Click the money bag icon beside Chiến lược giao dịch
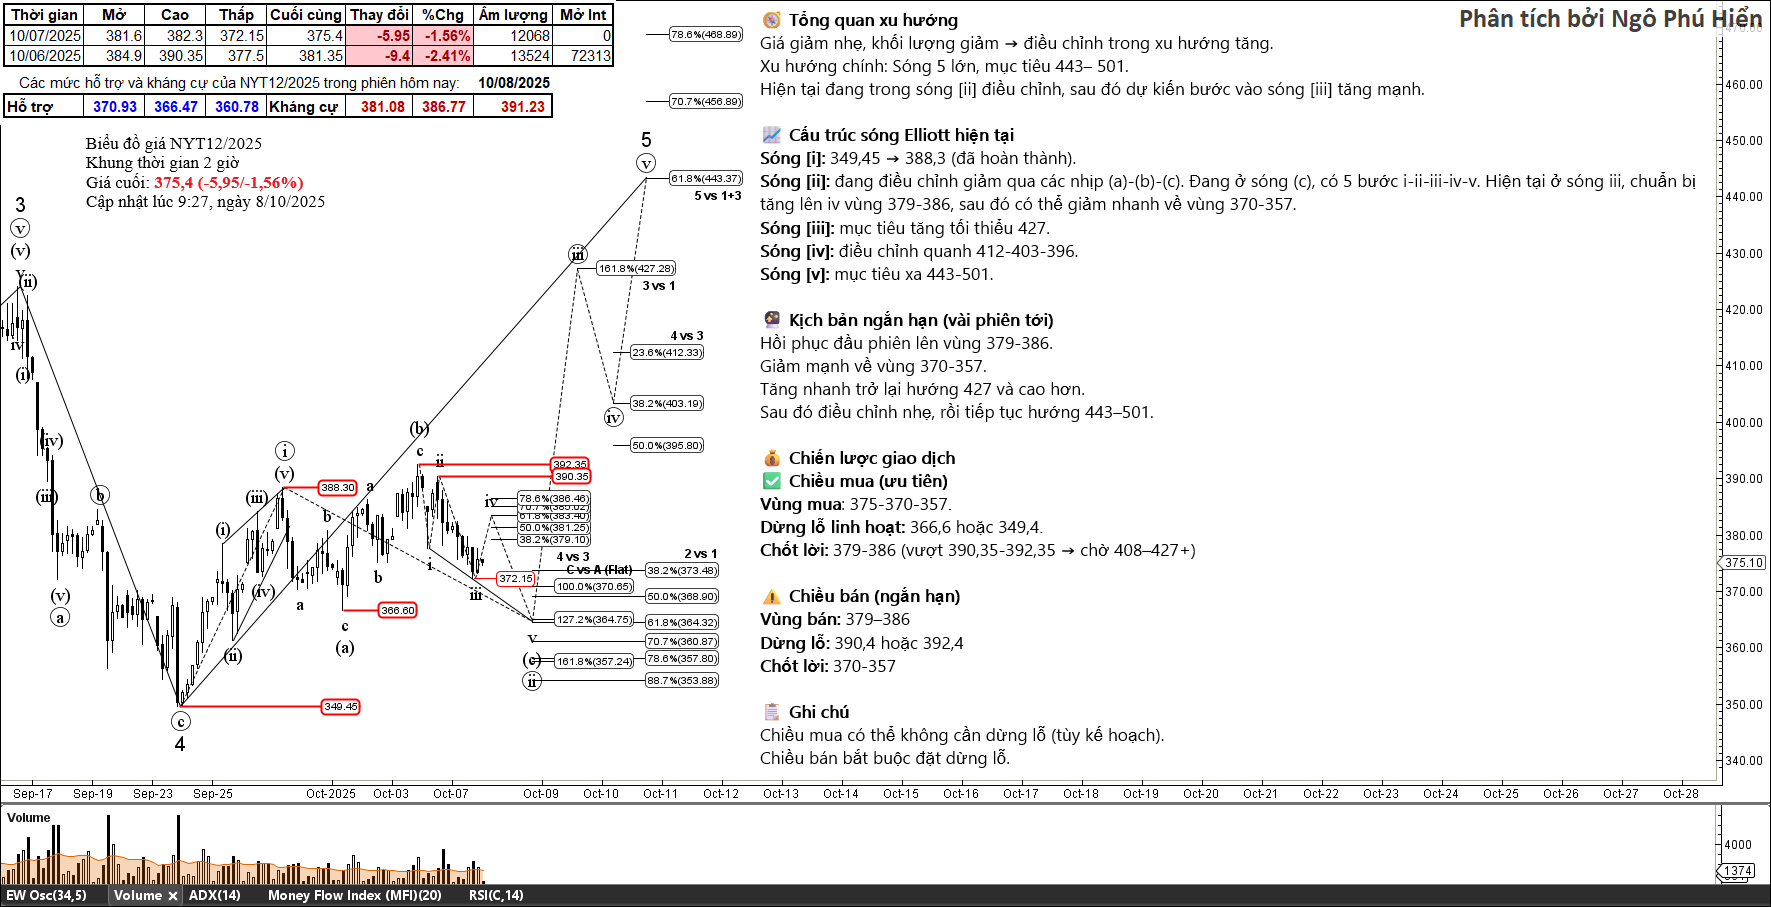The height and width of the screenshot is (907, 1771). click(x=771, y=458)
